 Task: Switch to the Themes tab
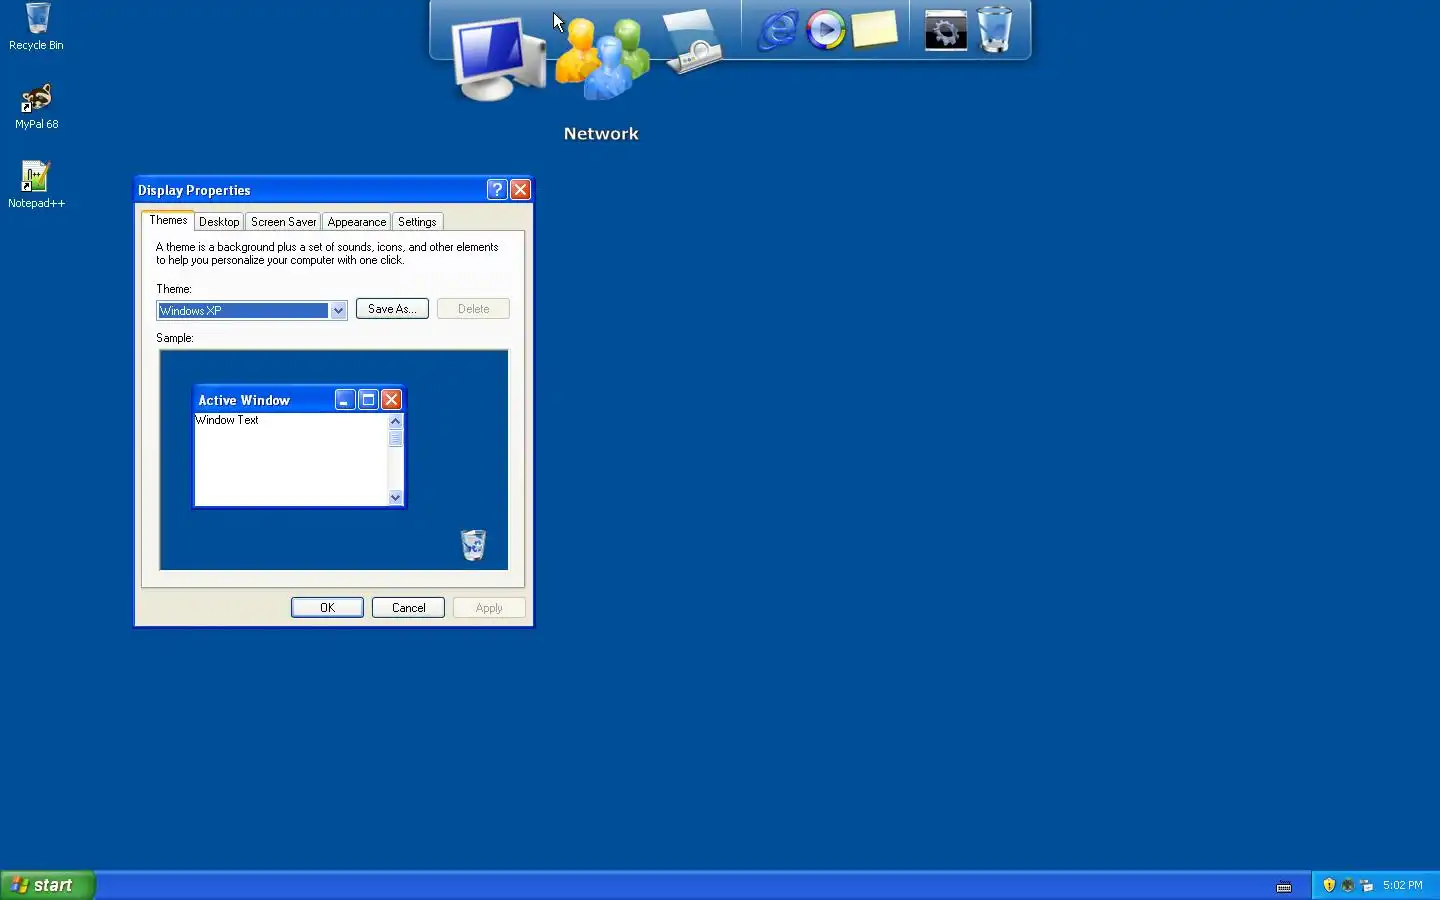(168, 220)
